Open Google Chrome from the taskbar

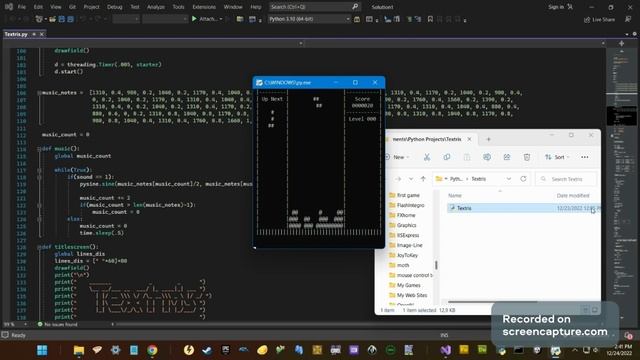click(152, 350)
